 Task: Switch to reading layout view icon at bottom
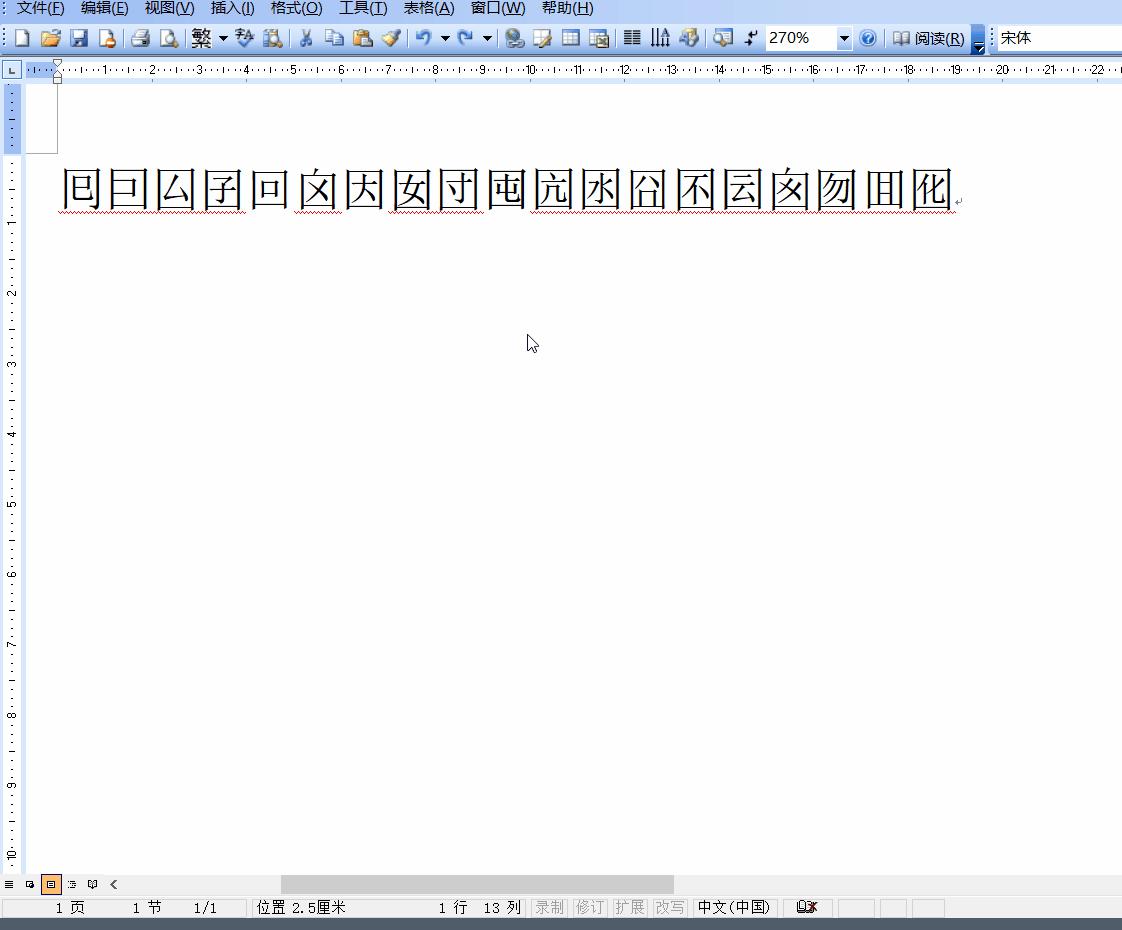[92, 884]
